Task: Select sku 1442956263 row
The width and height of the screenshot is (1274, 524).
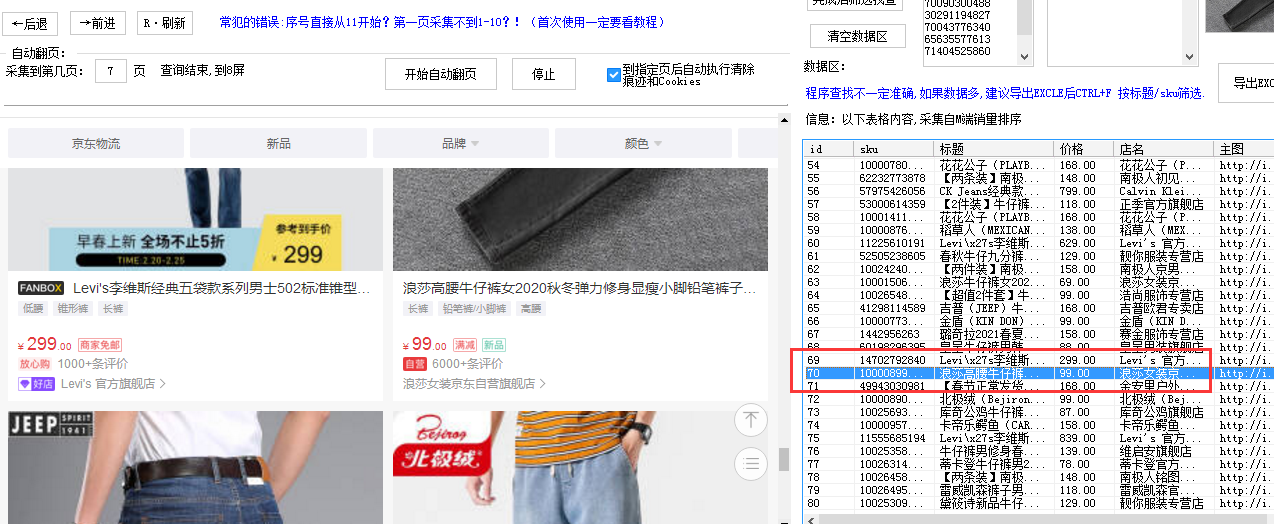Action: 1038,334
